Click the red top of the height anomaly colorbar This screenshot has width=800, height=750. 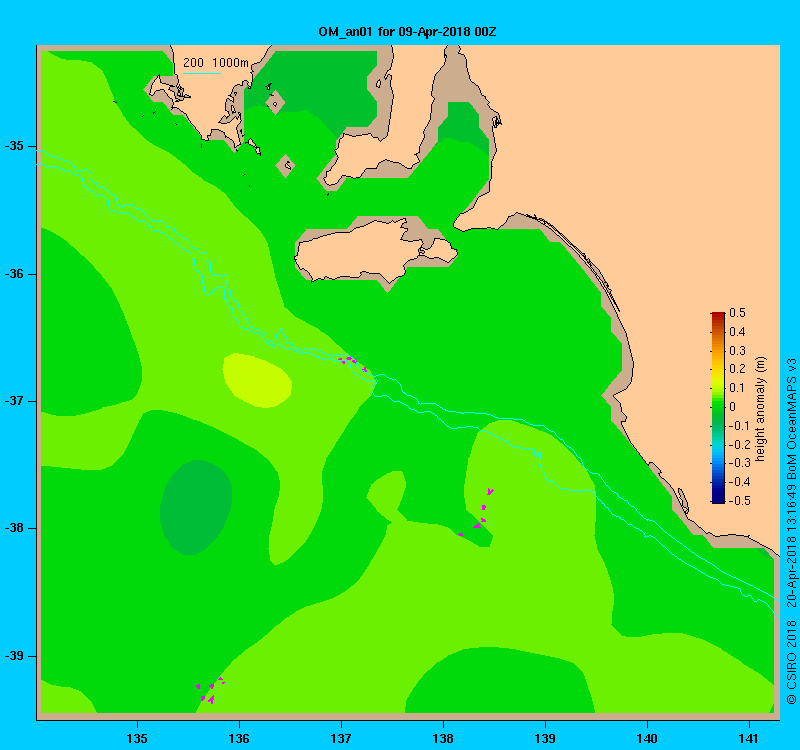pyautogui.click(x=718, y=315)
